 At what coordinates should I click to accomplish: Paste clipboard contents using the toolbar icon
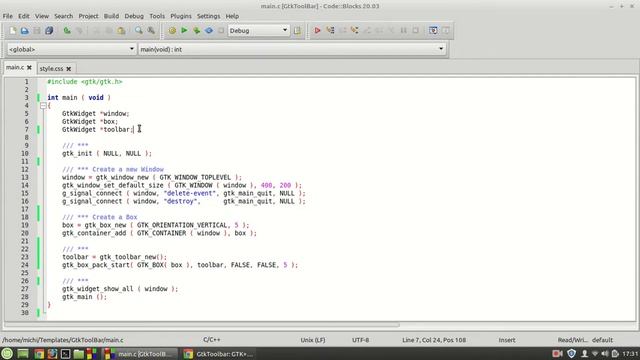pyautogui.click(x=121, y=31)
